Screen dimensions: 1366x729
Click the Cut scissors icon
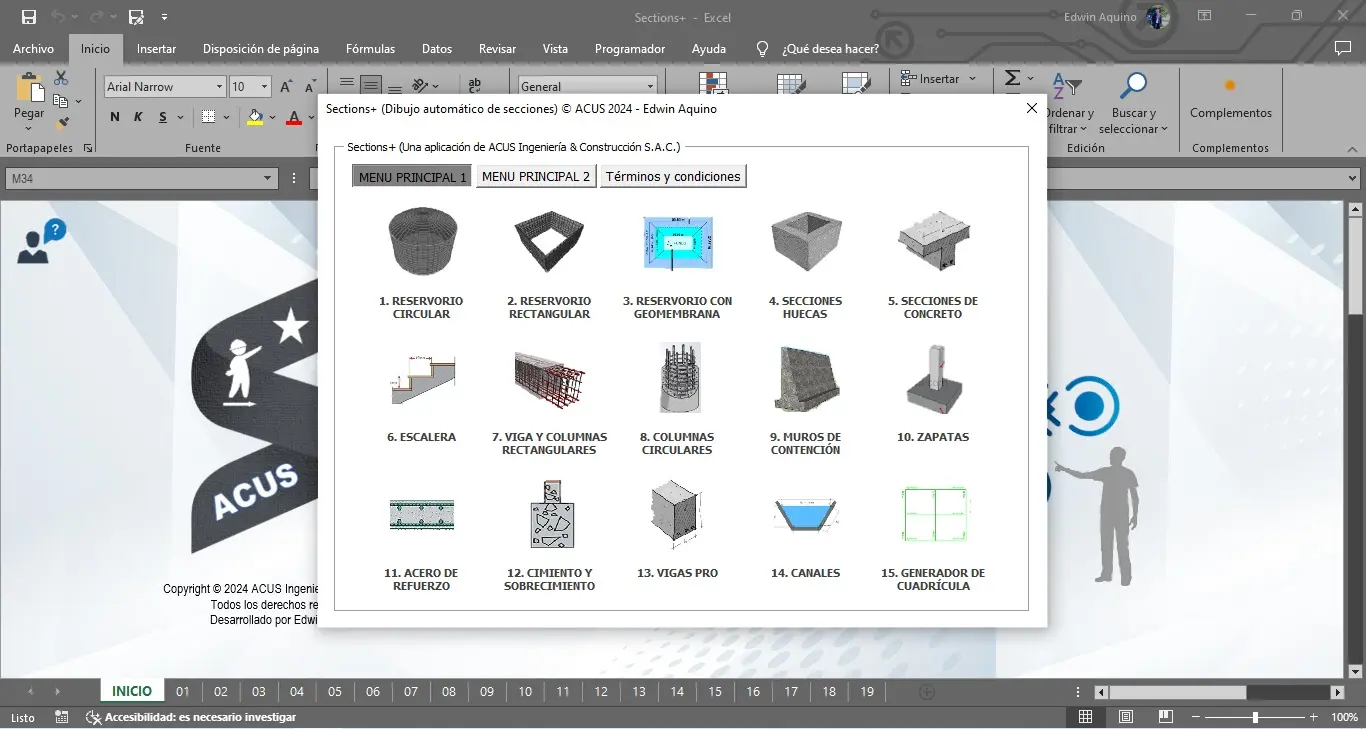click(x=61, y=78)
